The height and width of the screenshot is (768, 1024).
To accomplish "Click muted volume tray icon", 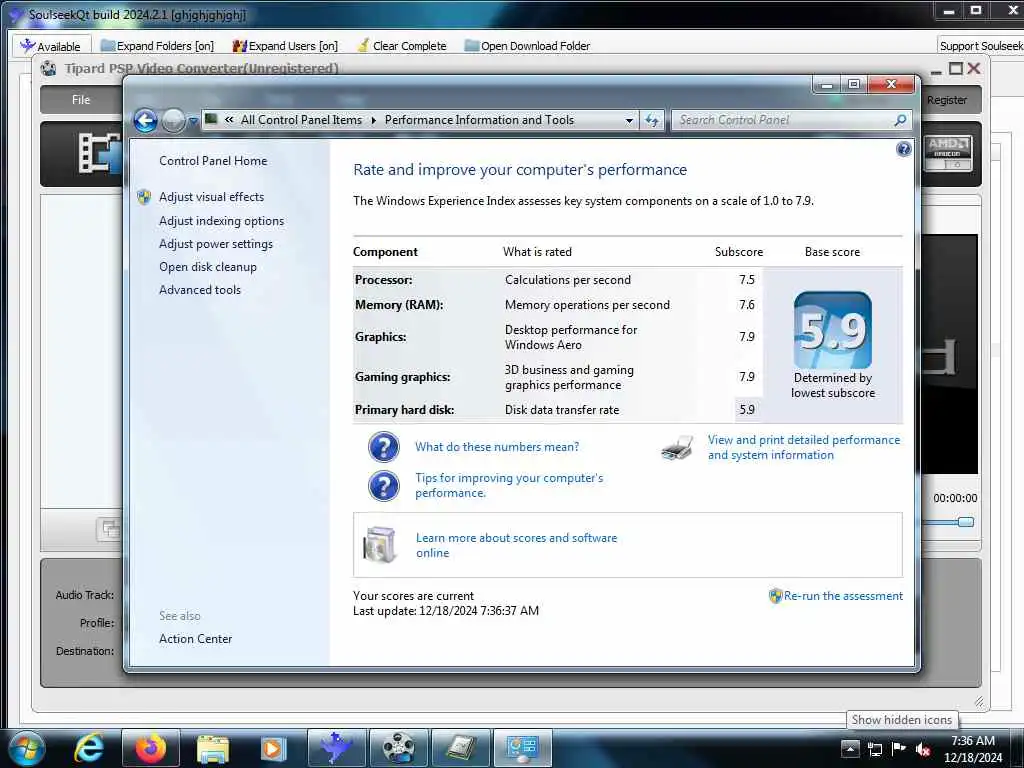I will click(x=923, y=749).
